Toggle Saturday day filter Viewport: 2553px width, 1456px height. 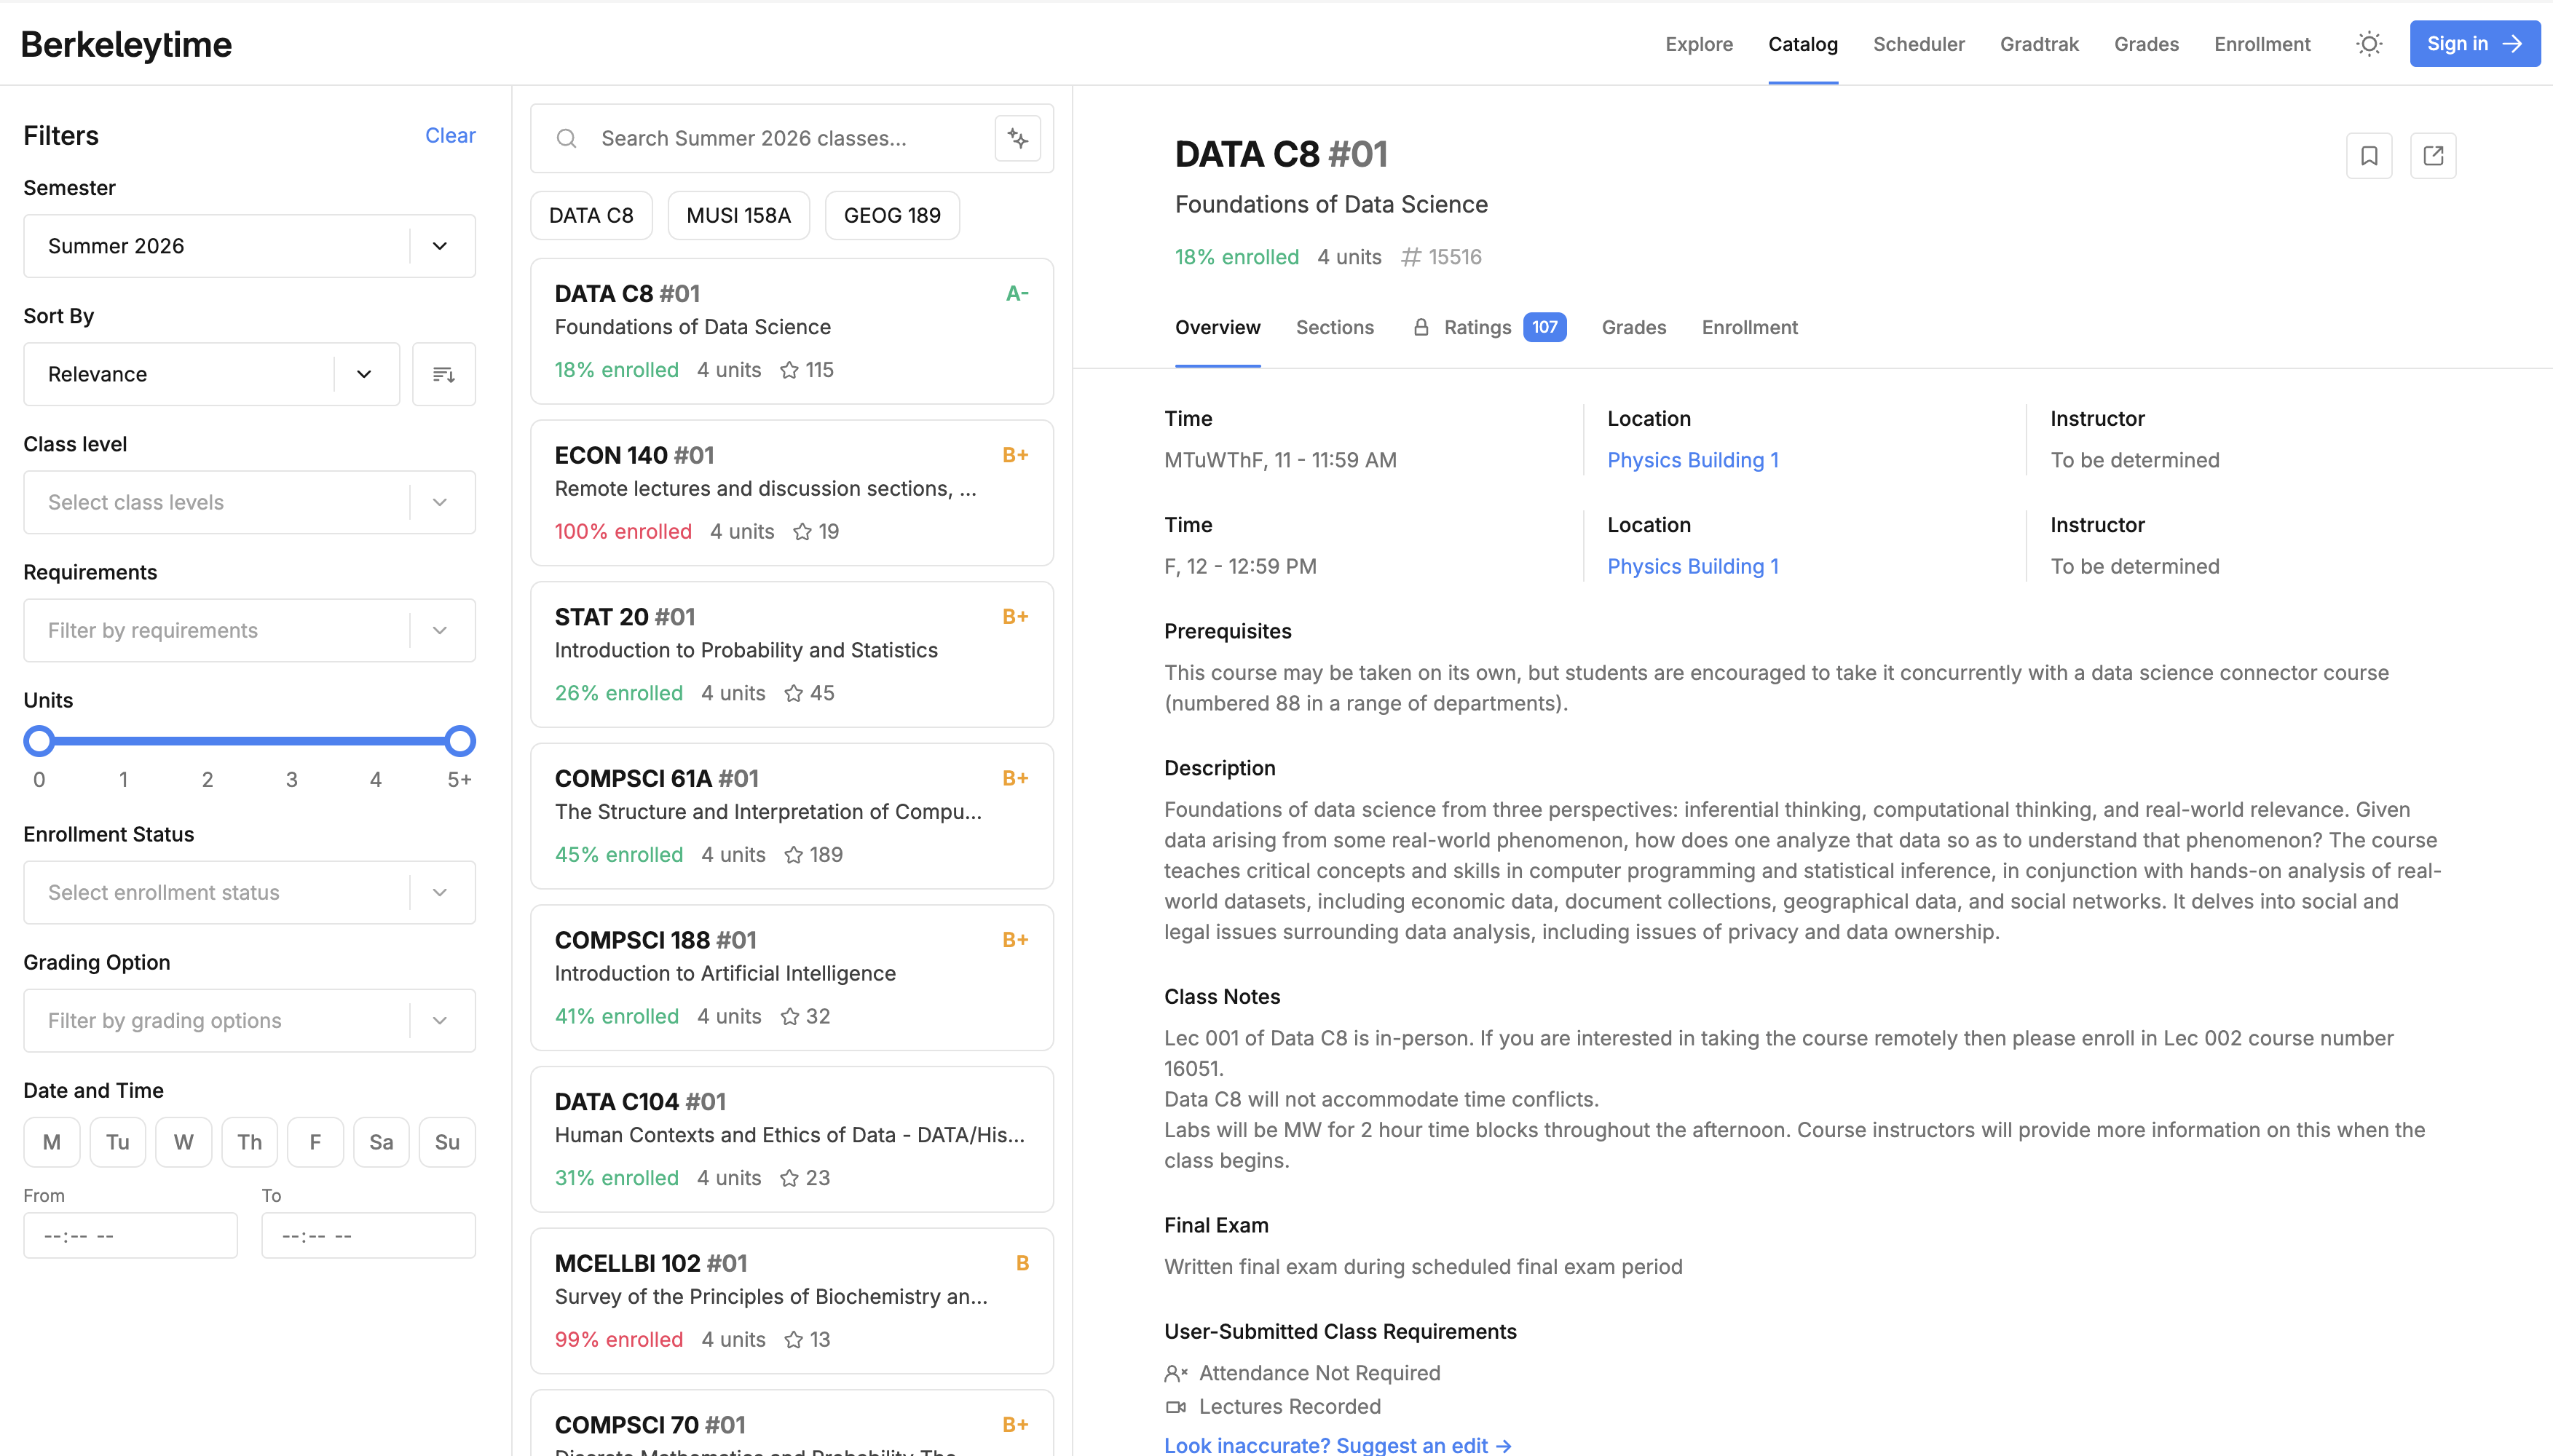(x=381, y=1142)
